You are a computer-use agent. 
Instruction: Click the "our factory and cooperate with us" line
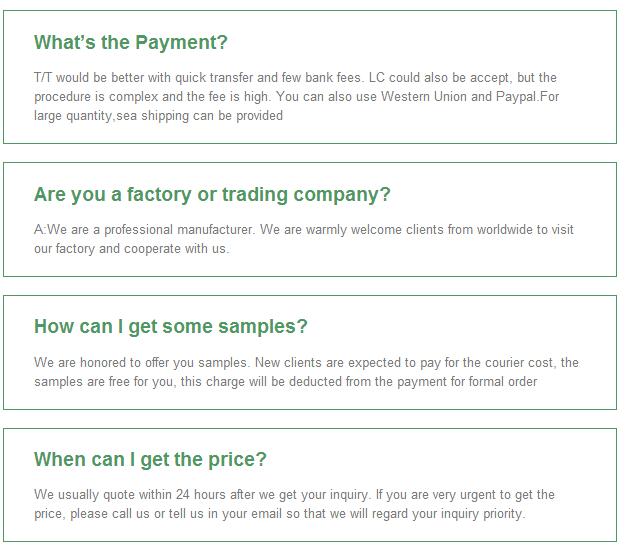coord(132,249)
